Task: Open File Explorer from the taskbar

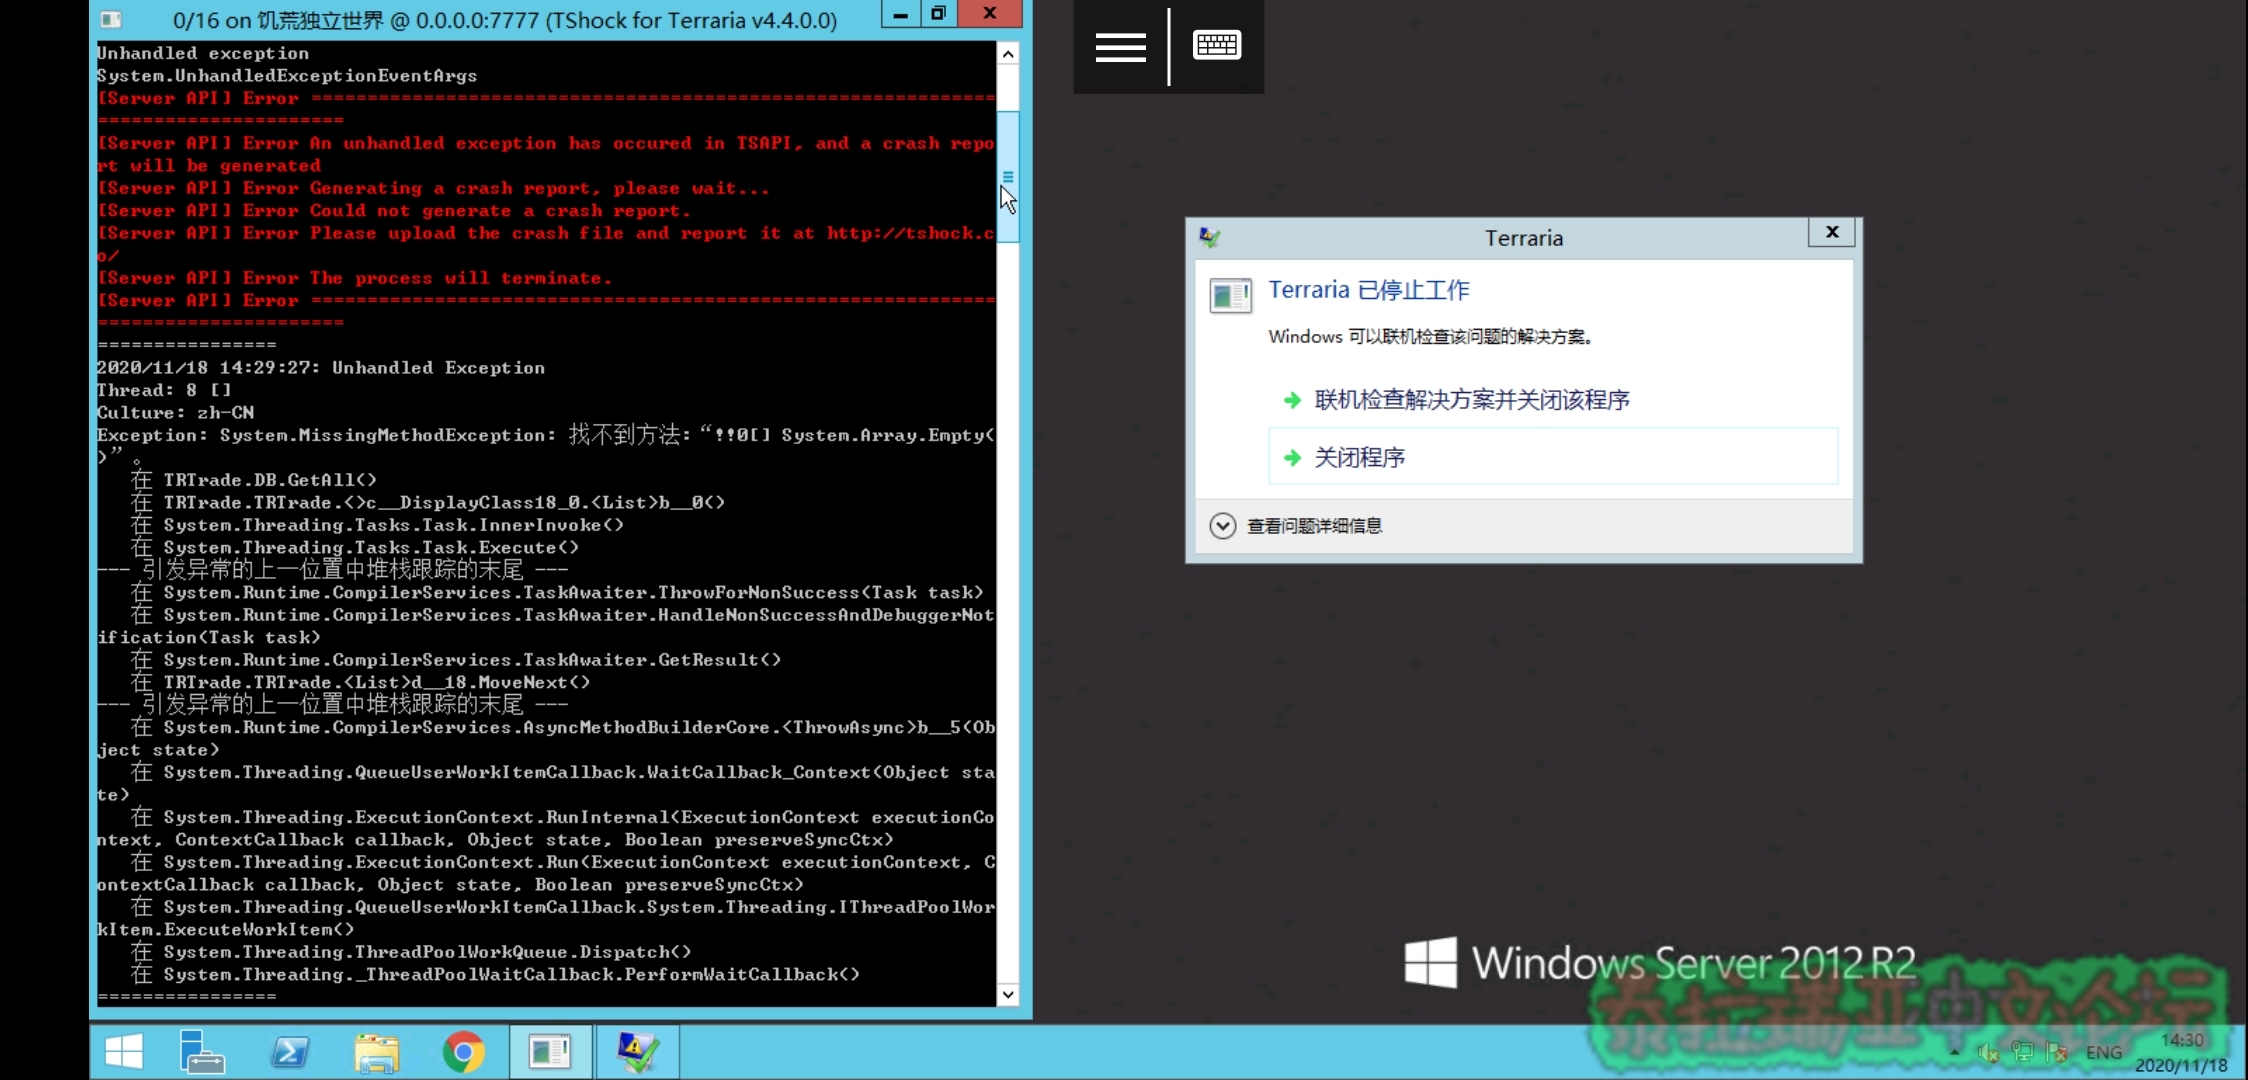Action: 377,1053
